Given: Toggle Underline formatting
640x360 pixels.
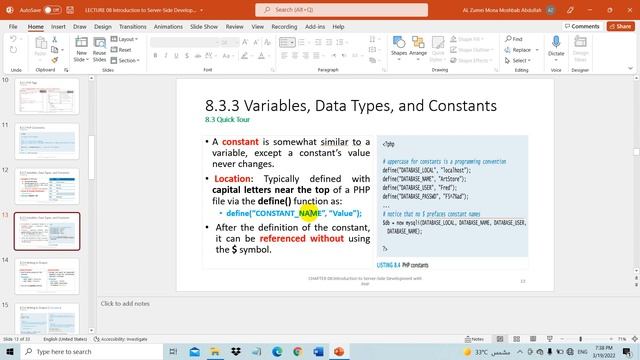Looking at the screenshot, I should pyautogui.click(x=176, y=56).
